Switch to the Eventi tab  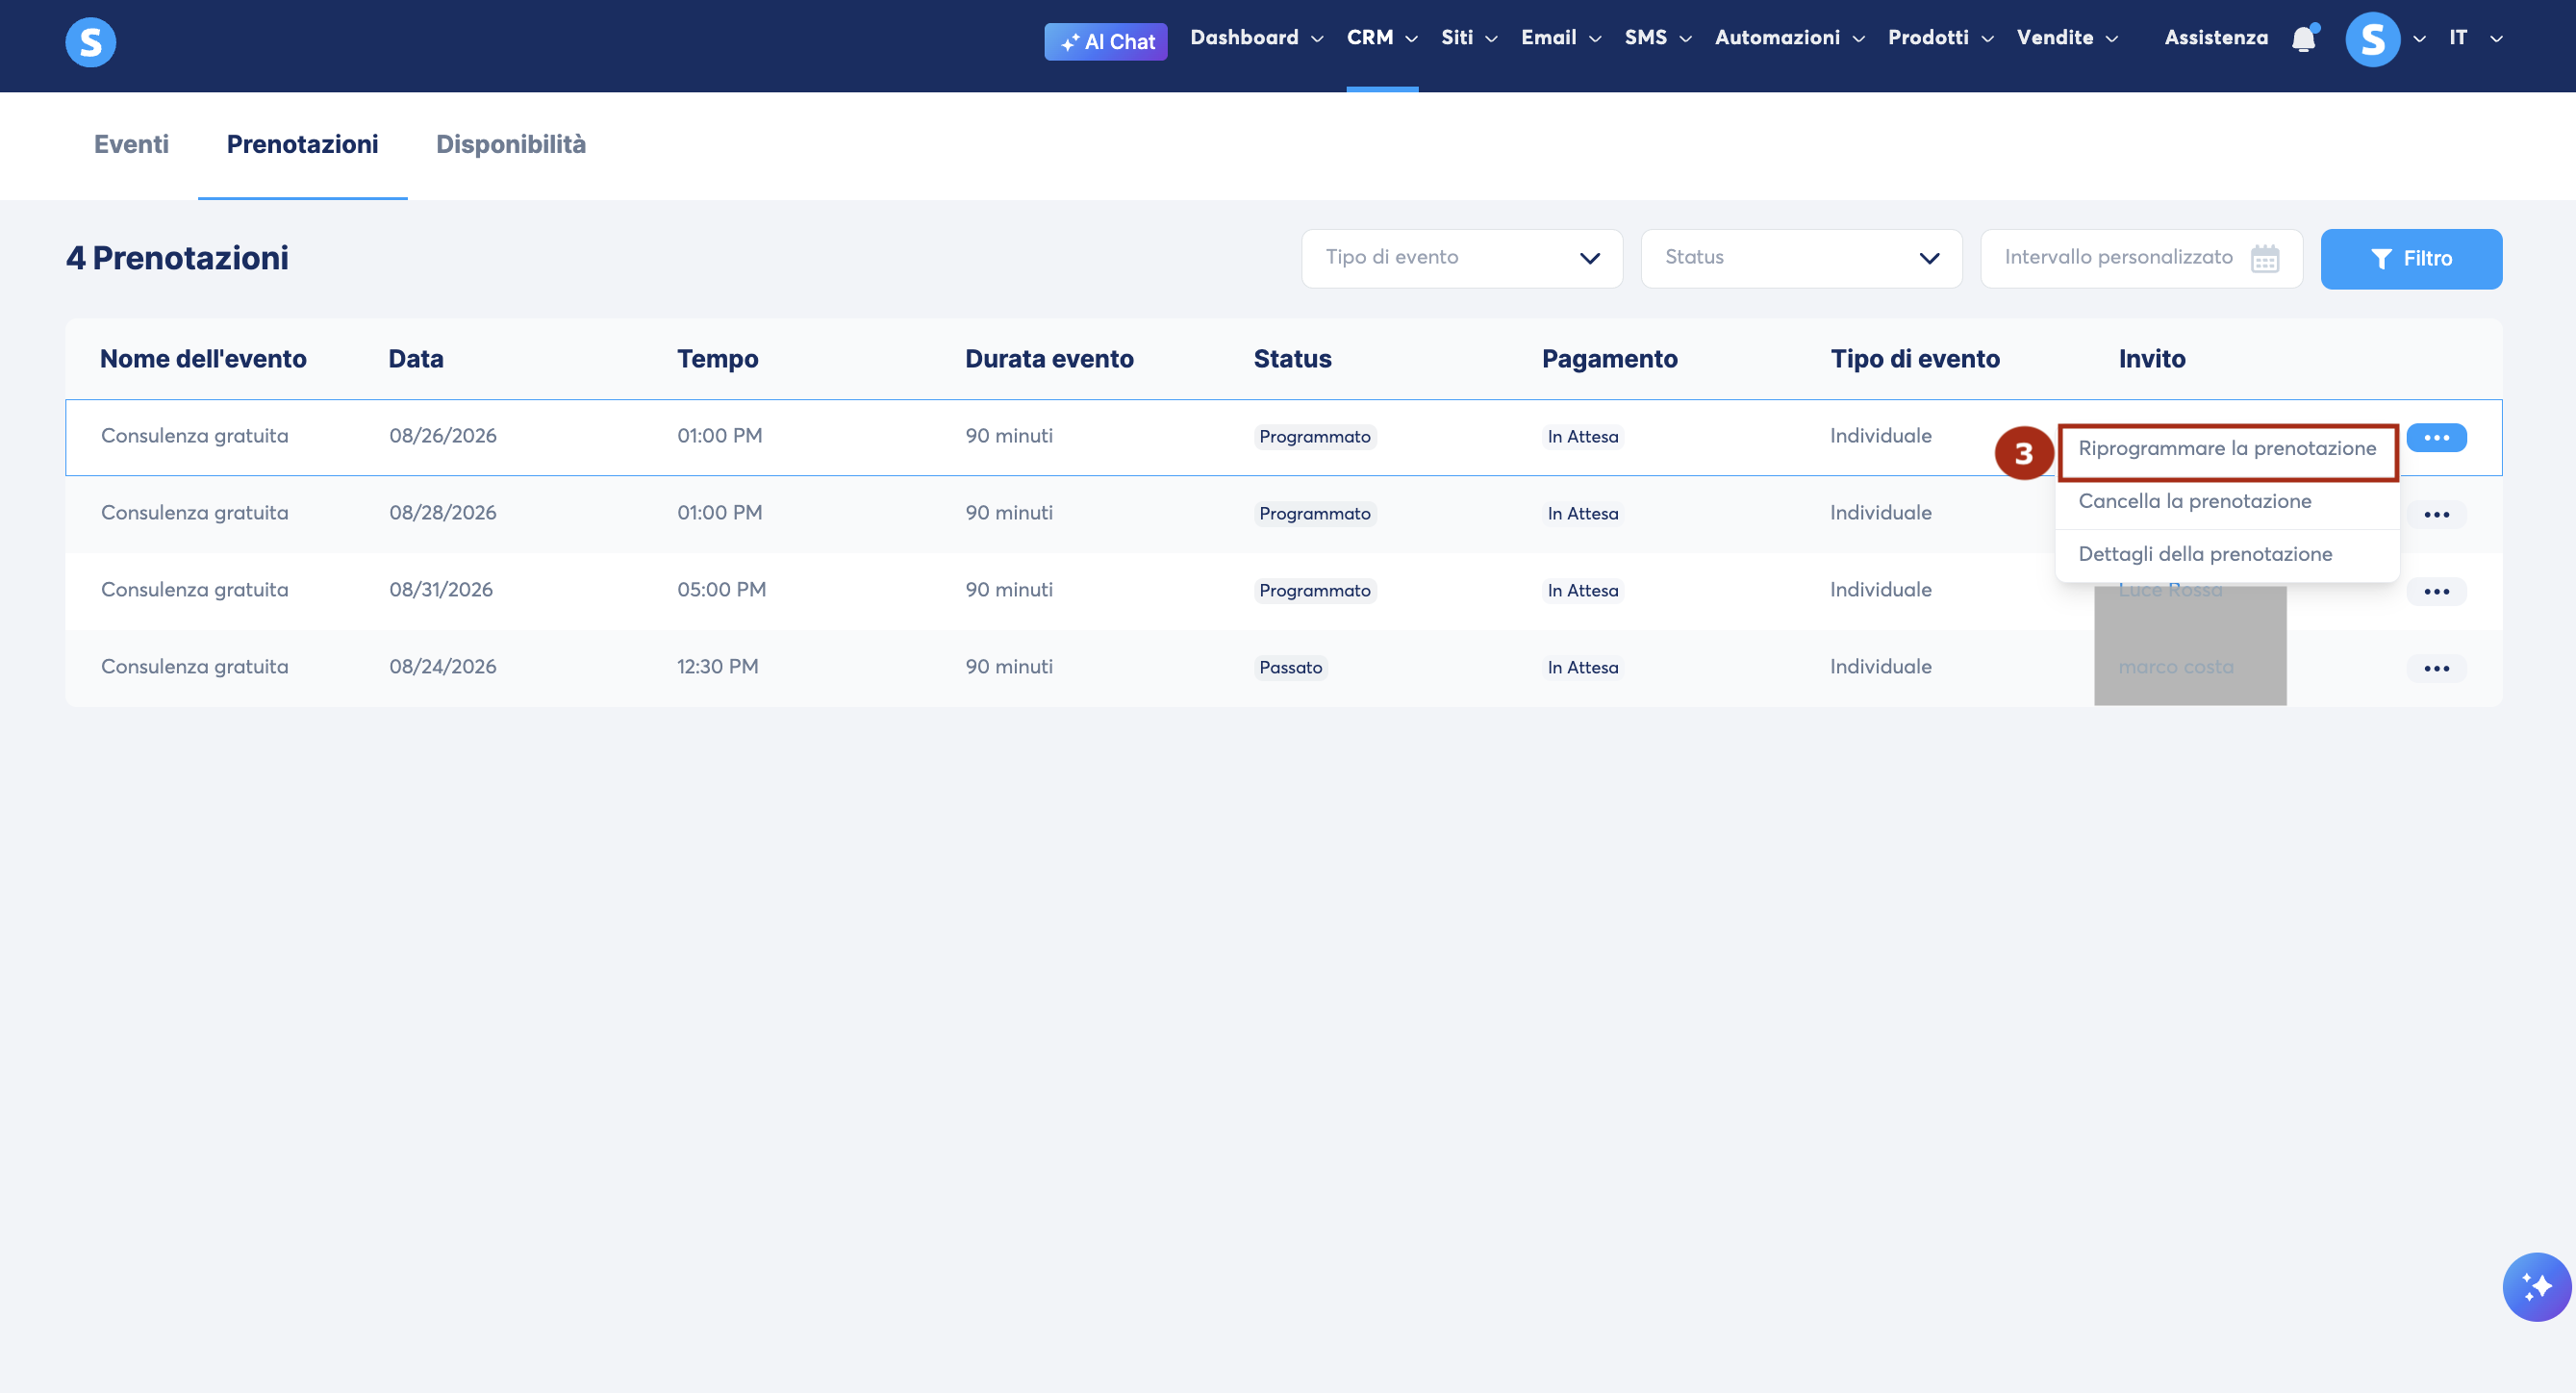[131, 144]
